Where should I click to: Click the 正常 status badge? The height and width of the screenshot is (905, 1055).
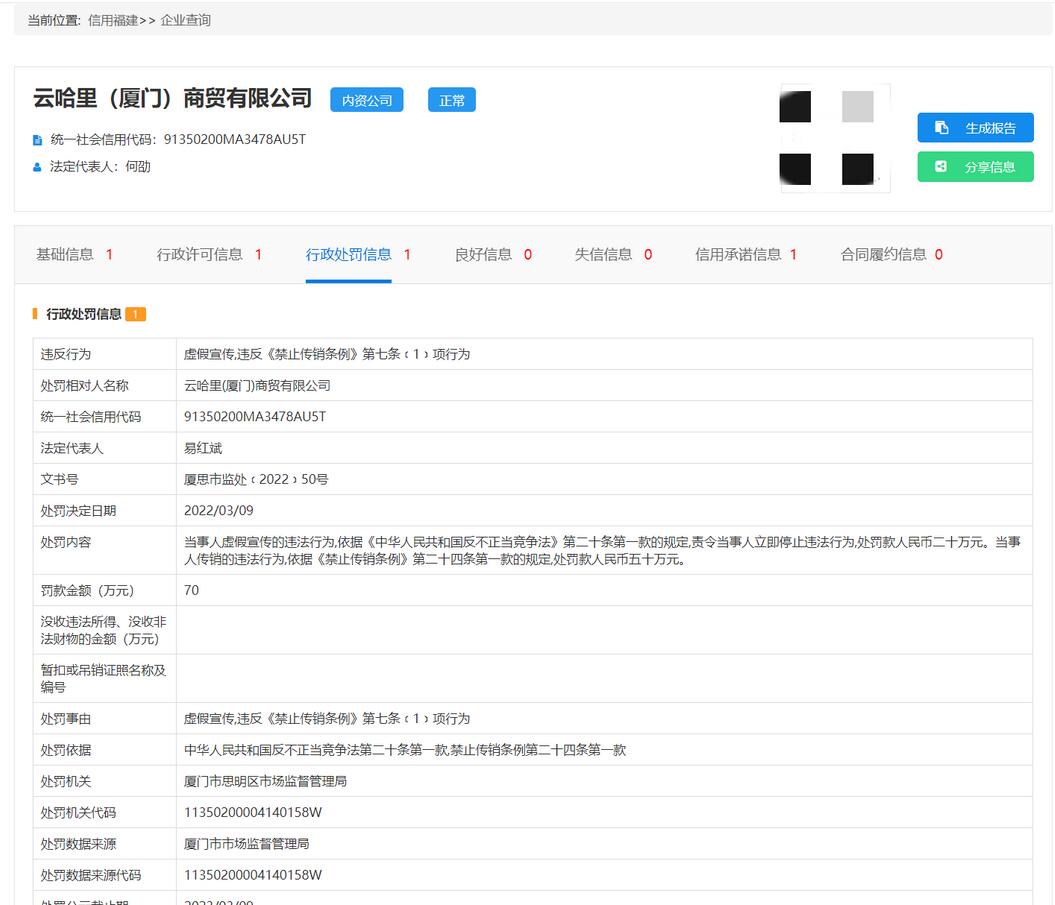tap(452, 100)
